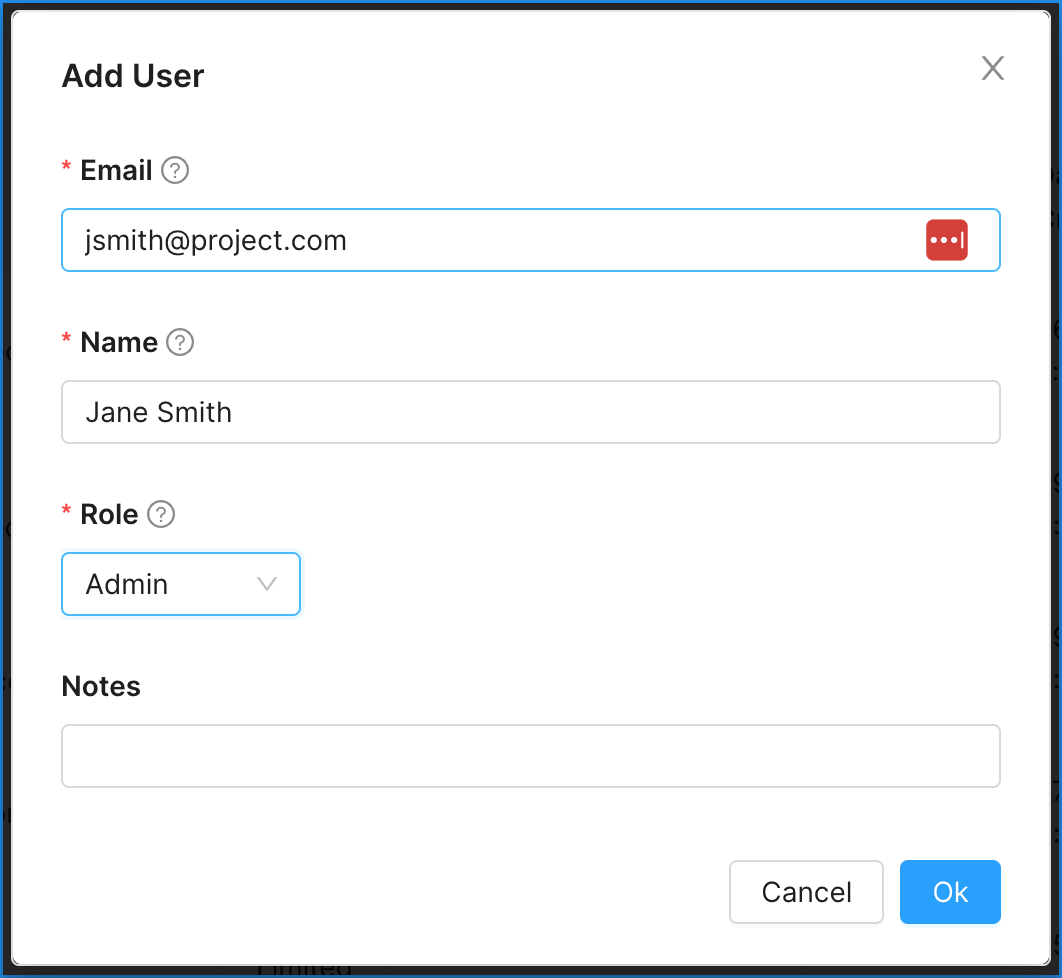Focus the empty Notes input box
The image size is (1062, 978).
tap(531, 756)
